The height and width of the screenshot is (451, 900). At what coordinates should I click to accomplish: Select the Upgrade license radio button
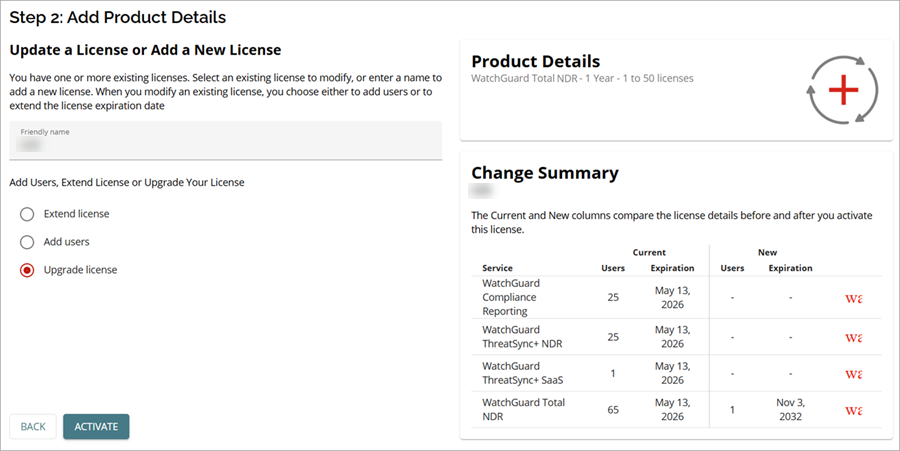(x=27, y=270)
